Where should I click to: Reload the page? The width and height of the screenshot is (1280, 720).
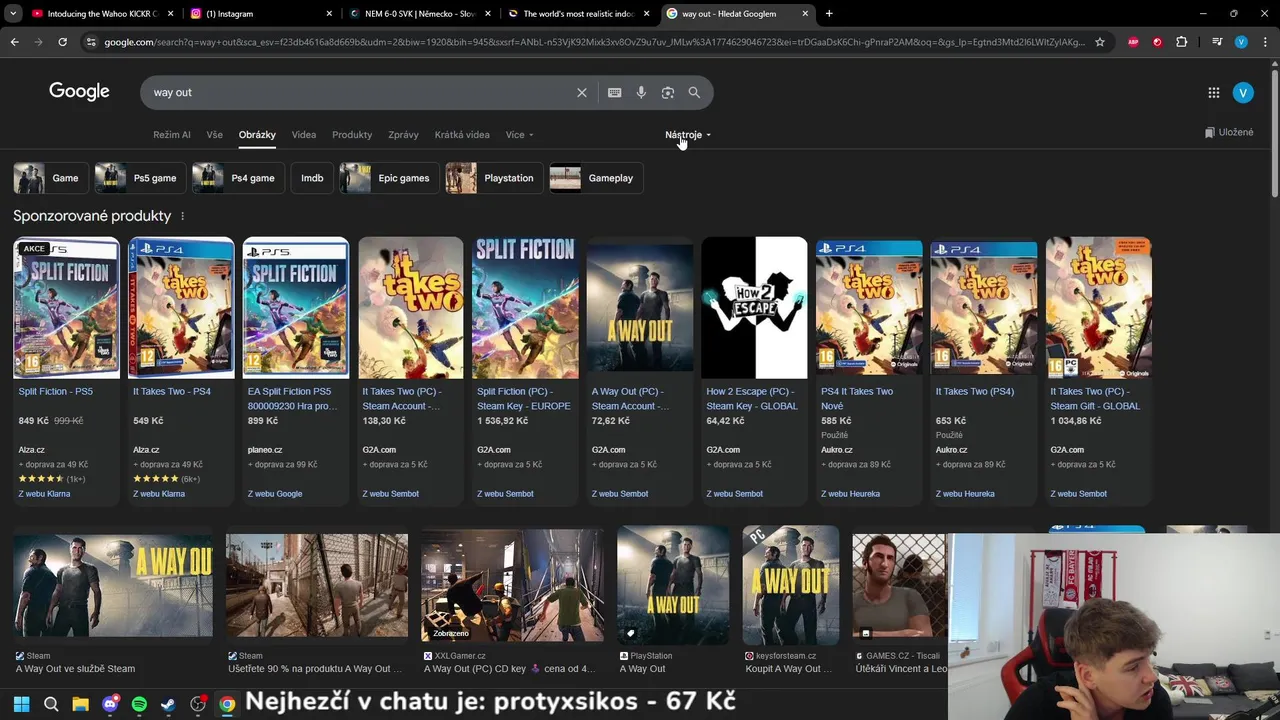tap(62, 42)
